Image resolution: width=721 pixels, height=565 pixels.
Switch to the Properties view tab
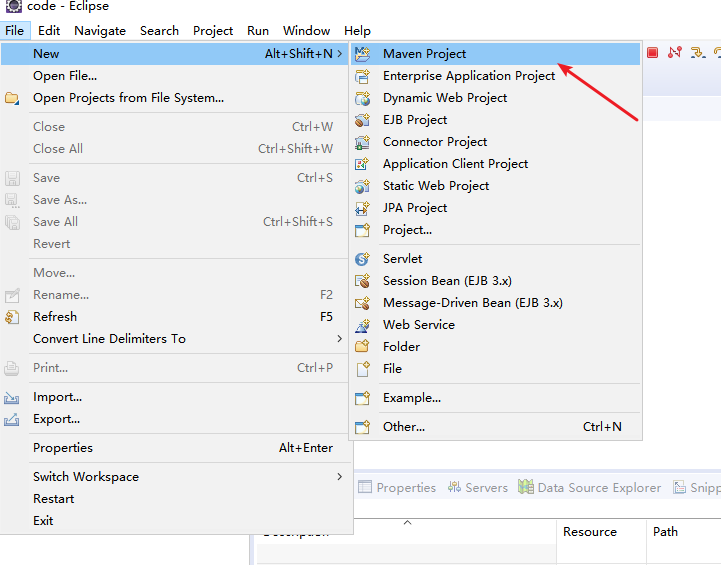click(x=397, y=487)
